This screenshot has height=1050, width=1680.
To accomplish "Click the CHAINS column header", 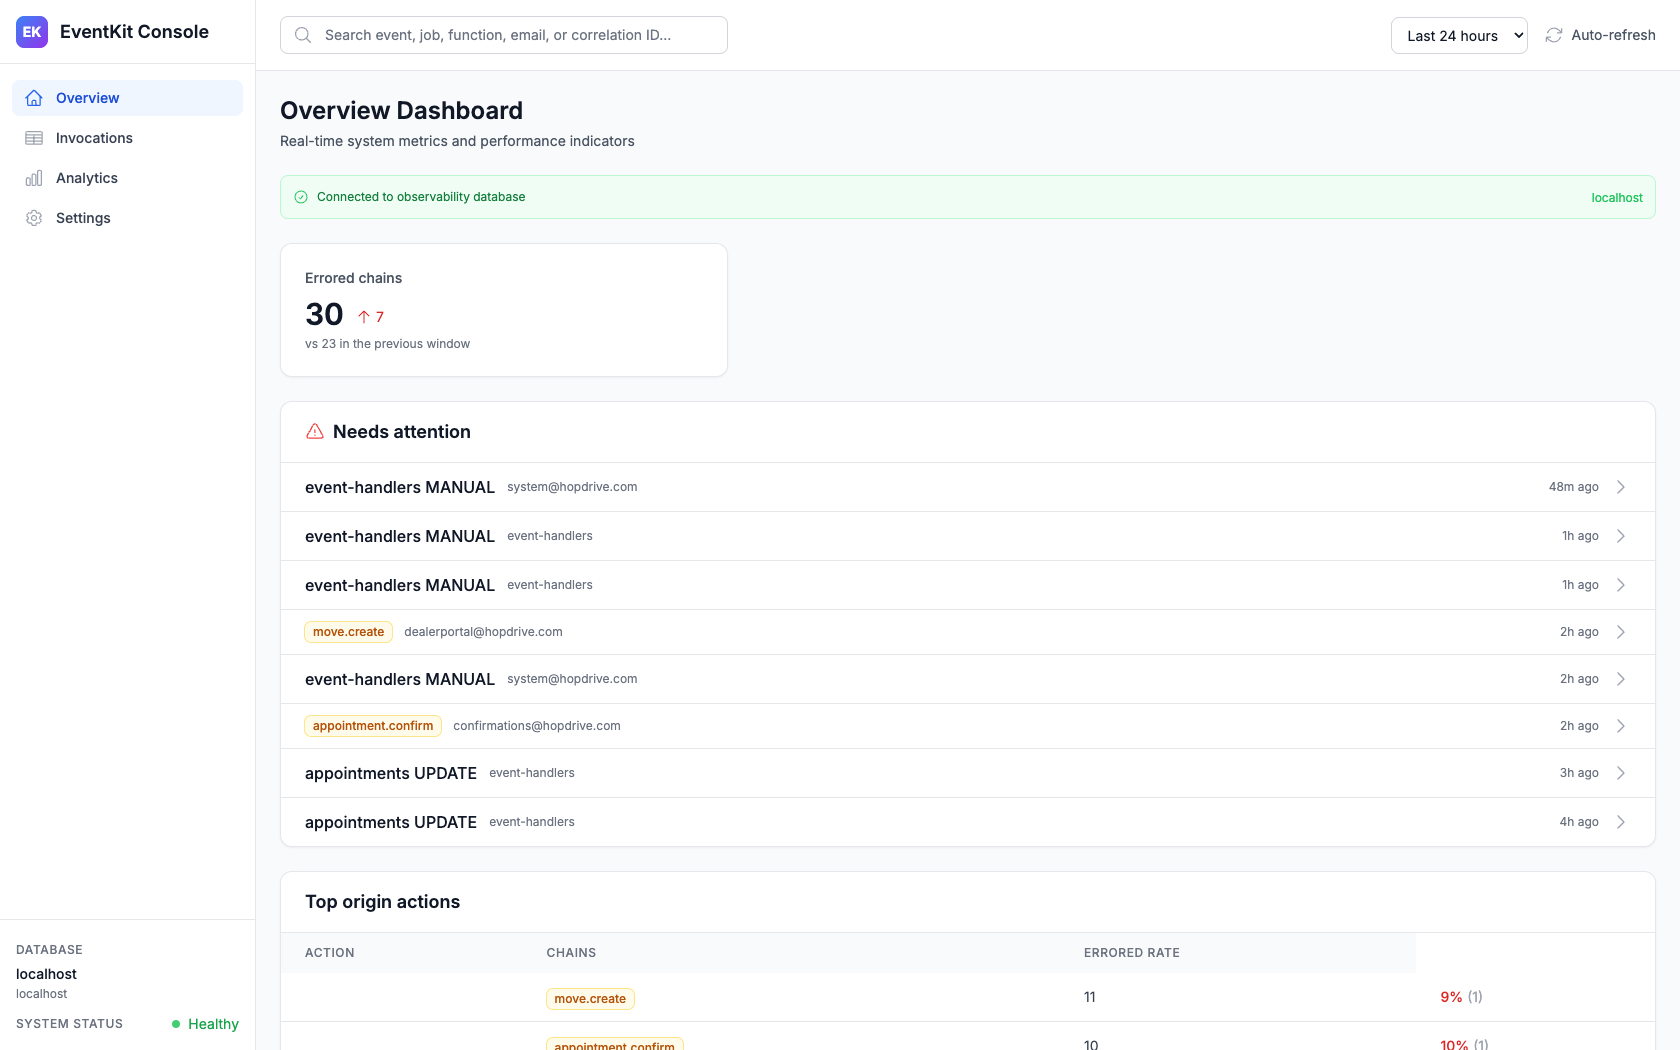I will [571, 953].
